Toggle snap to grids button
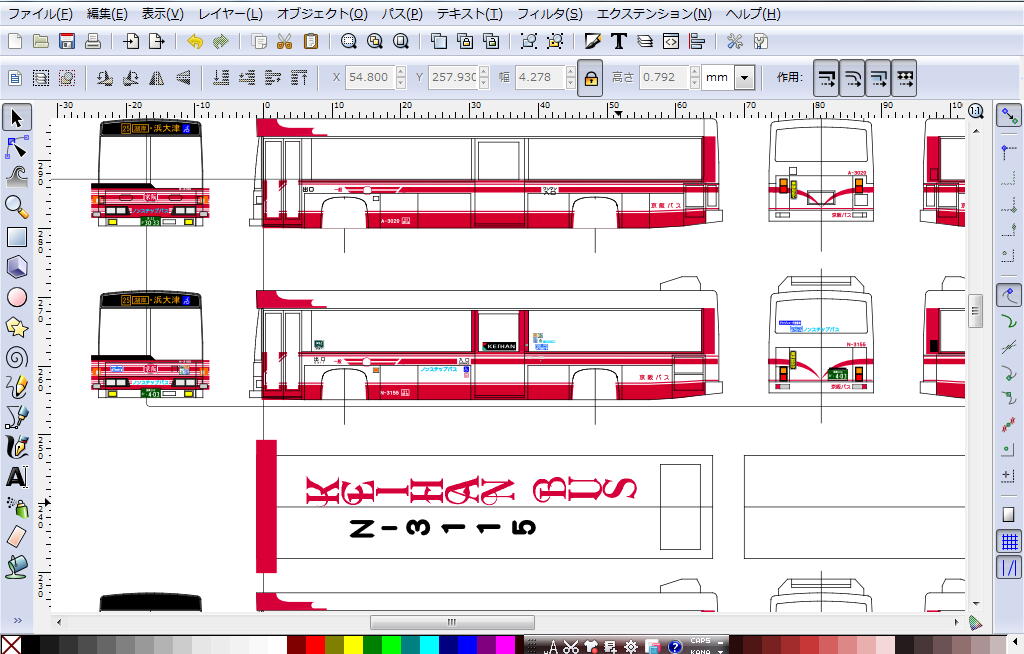This screenshot has width=1024, height=654. click(1009, 542)
